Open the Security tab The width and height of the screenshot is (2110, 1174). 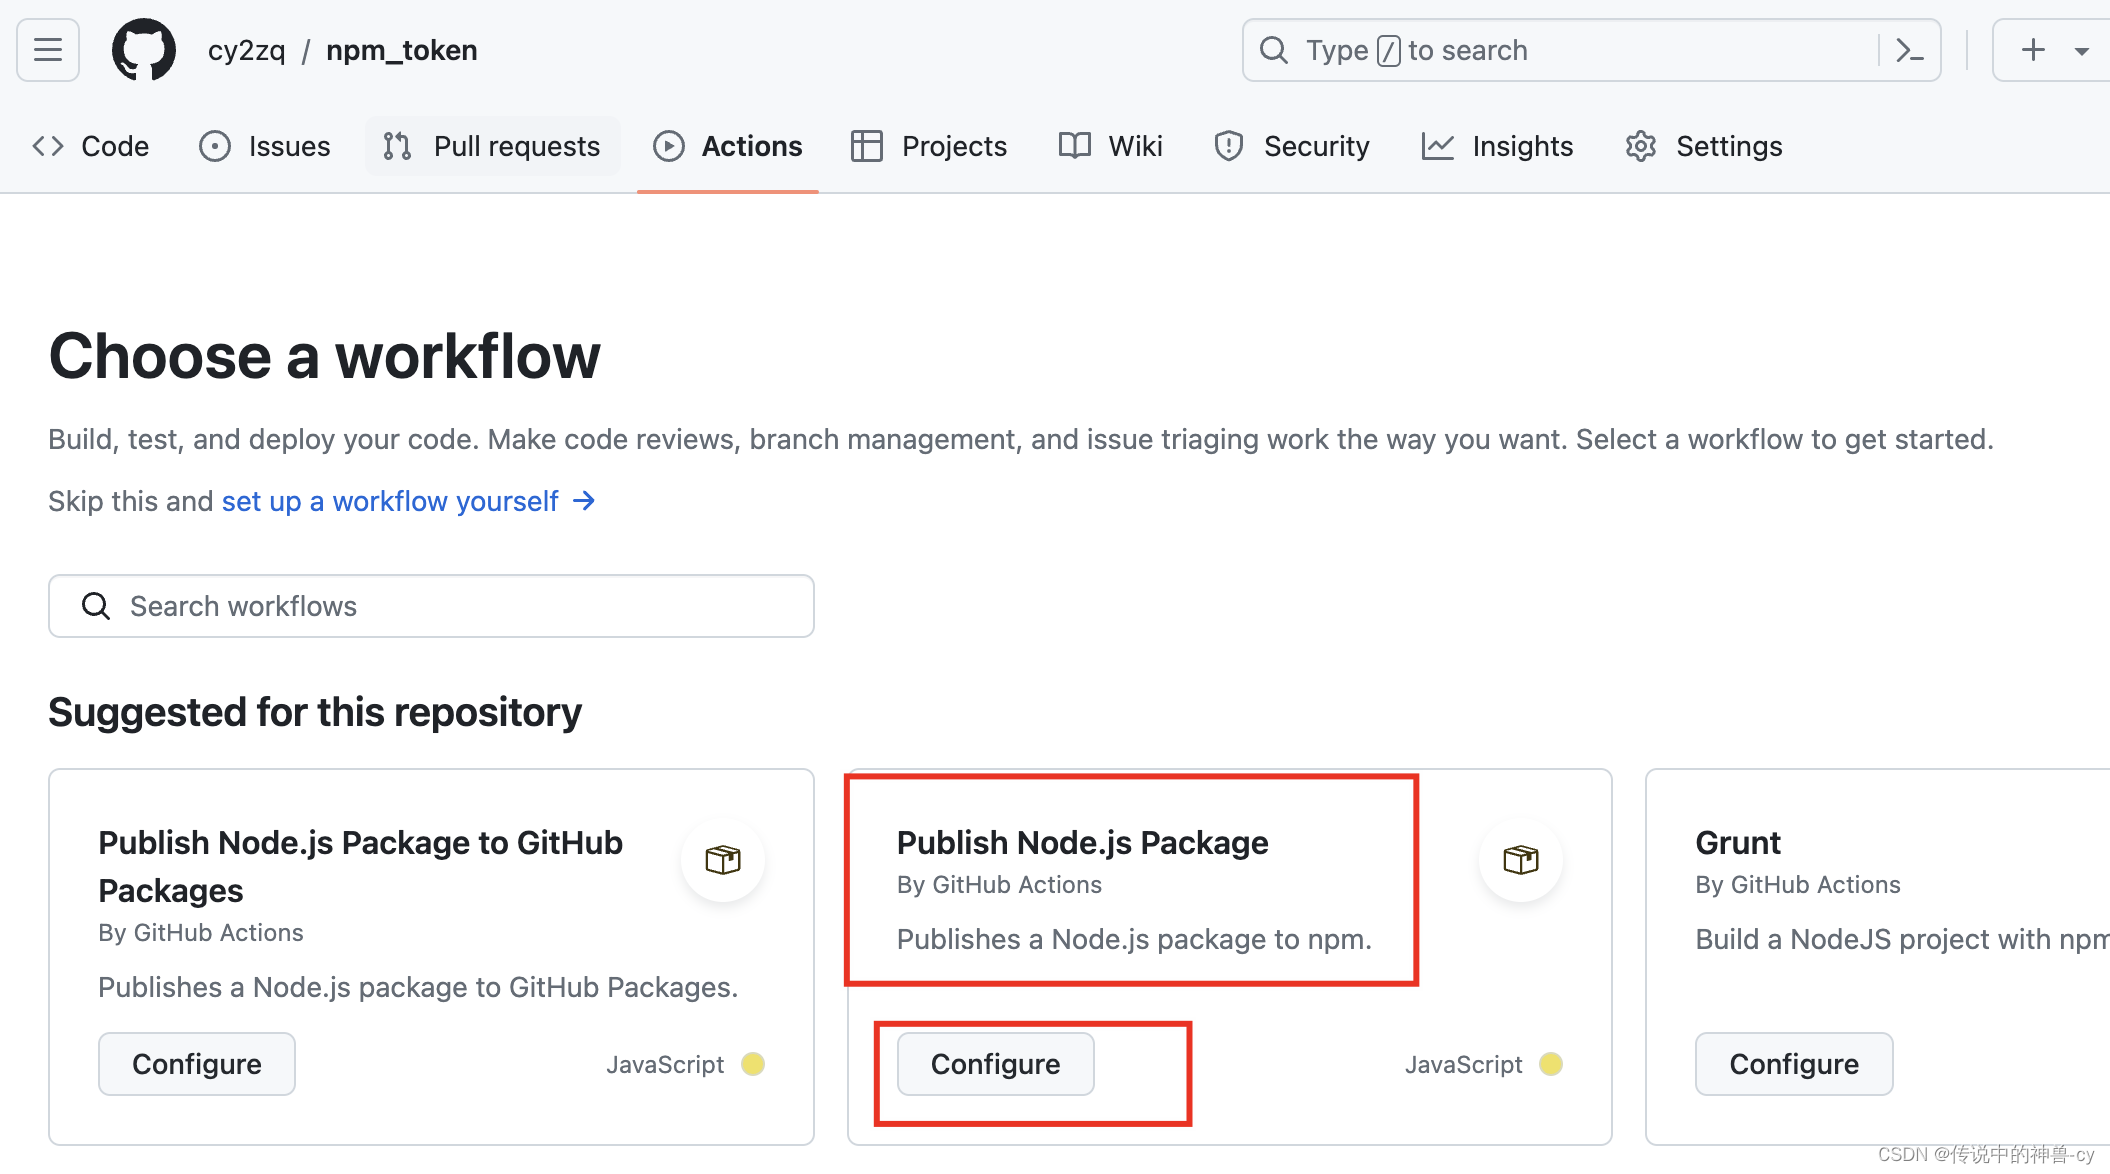[1291, 146]
